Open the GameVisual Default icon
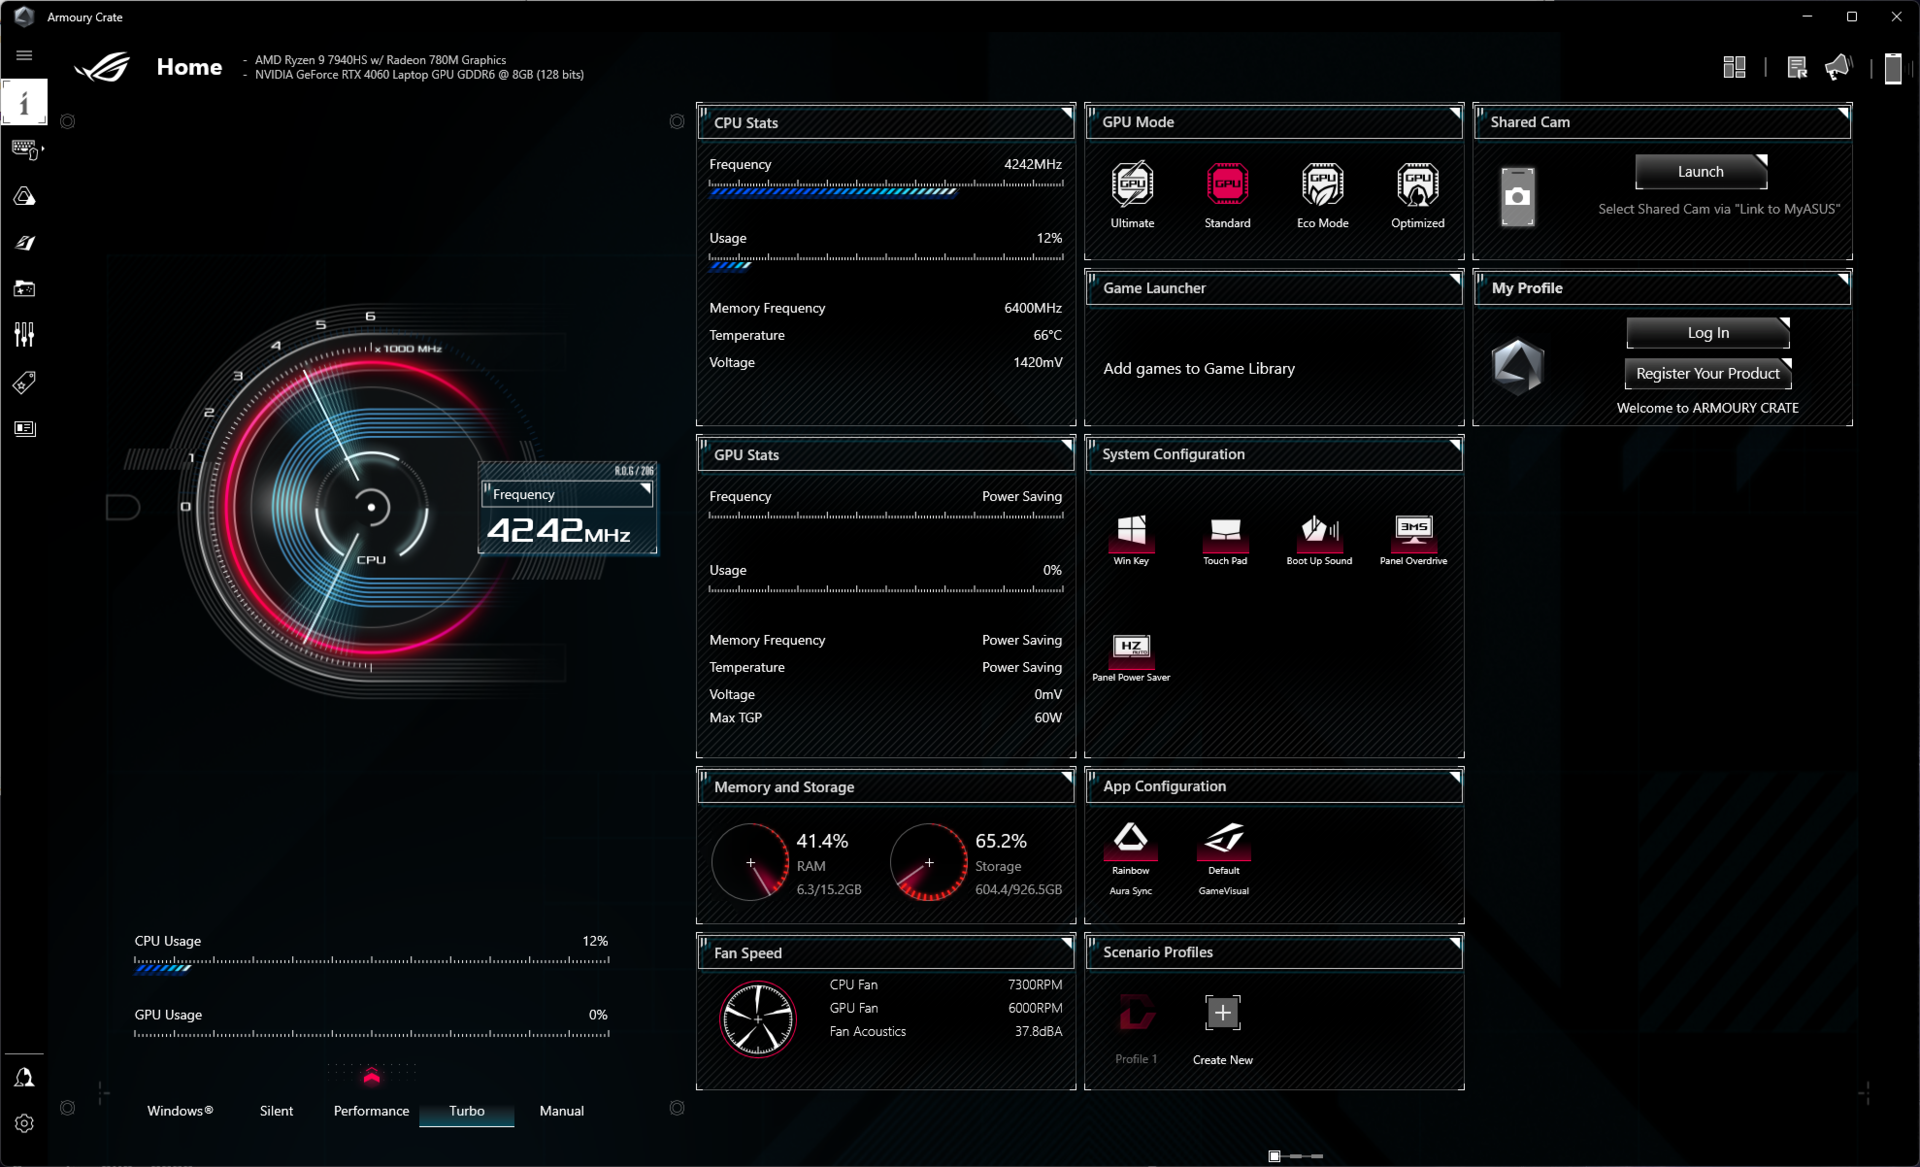The width and height of the screenshot is (1920, 1167). [1223, 840]
